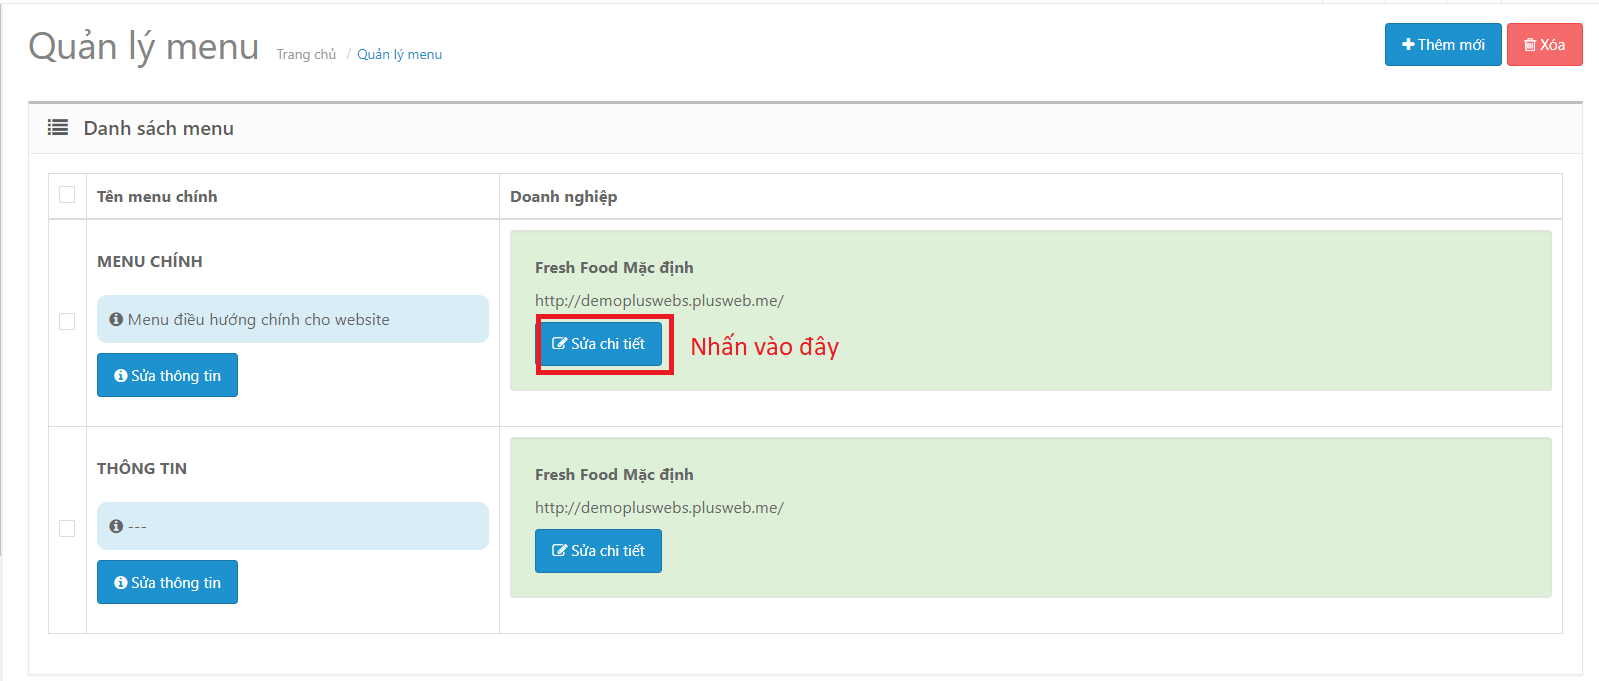Click the Danh sách menu panel title
Image resolution: width=1599 pixels, height=681 pixels.
point(158,128)
